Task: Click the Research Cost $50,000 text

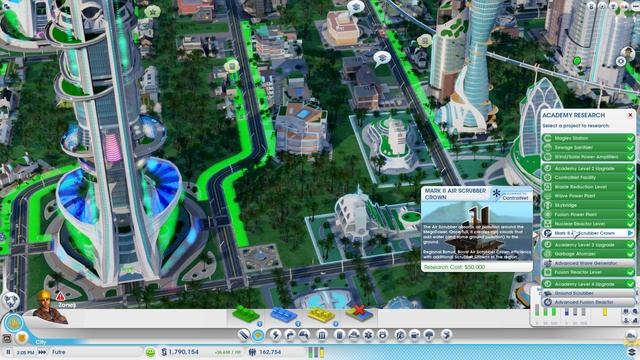Action: (x=454, y=267)
